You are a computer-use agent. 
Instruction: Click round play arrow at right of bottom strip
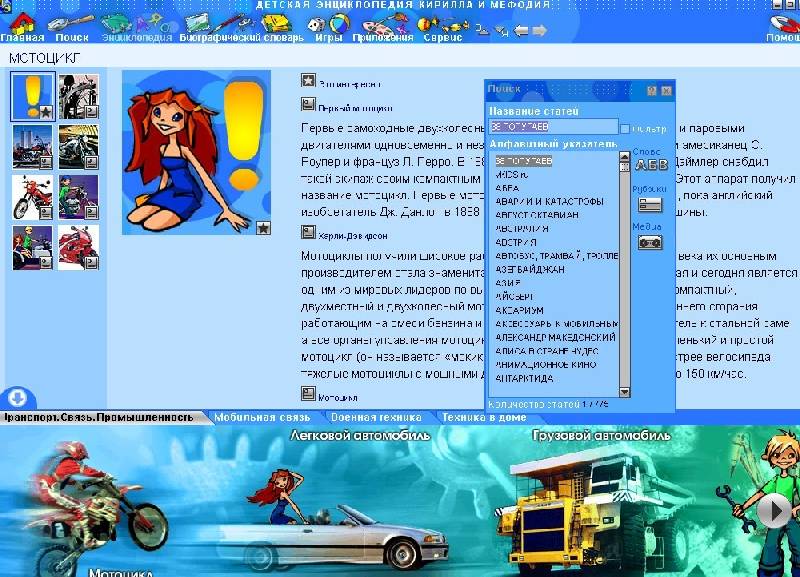pos(774,510)
